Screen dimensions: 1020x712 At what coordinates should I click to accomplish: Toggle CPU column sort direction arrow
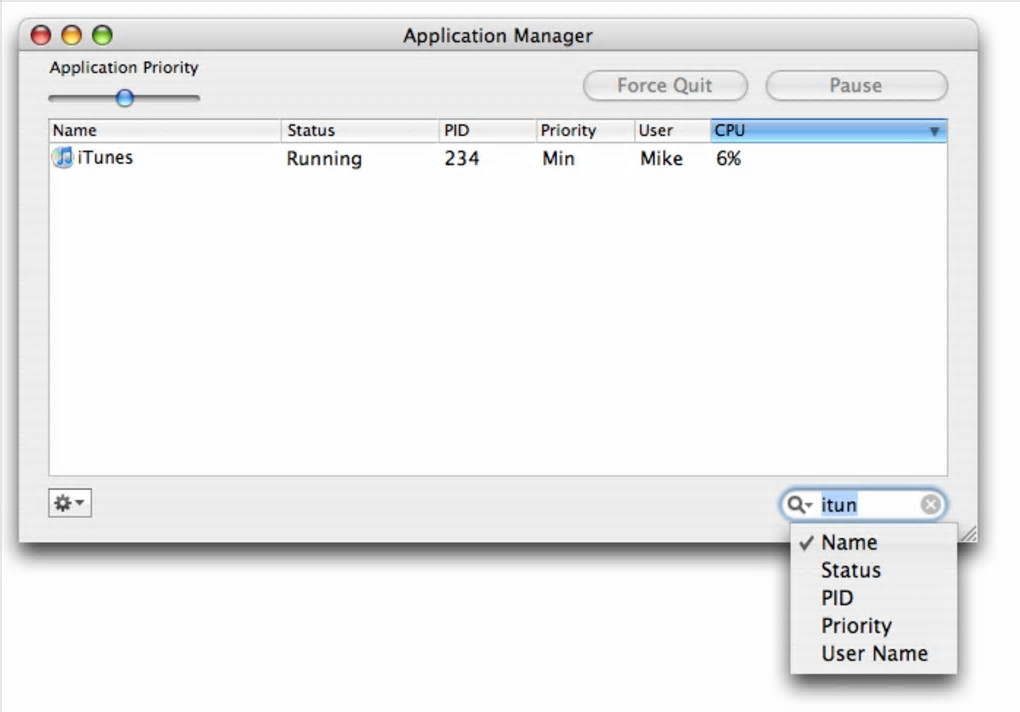click(x=934, y=131)
